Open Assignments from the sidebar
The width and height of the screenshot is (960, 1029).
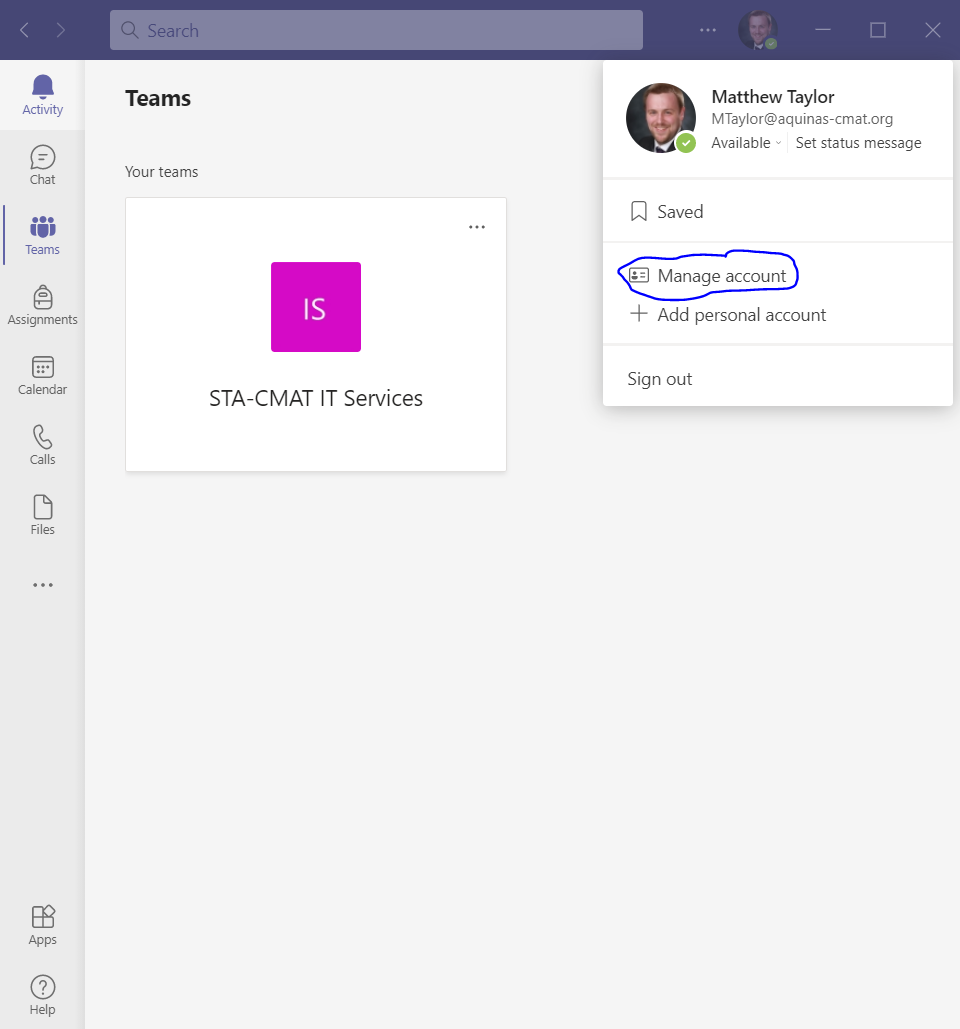(x=42, y=306)
